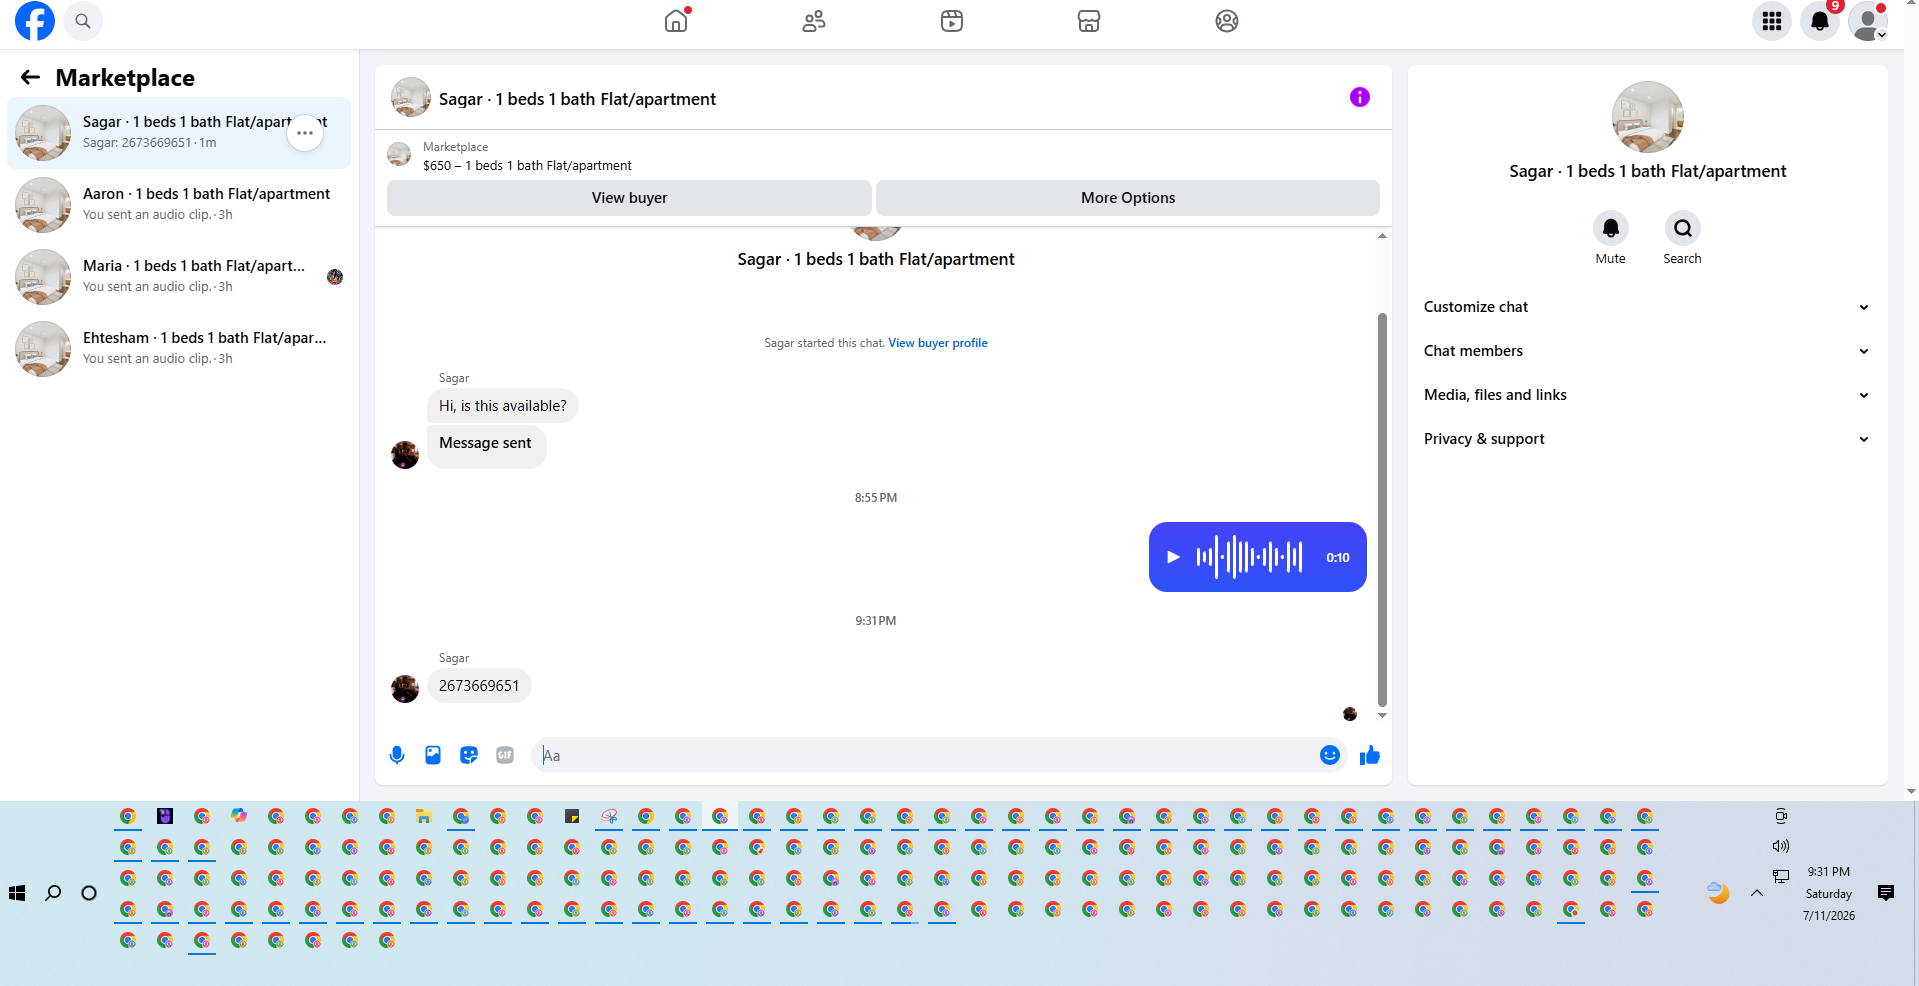Go to the Home feed tab
The height and width of the screenshot is (986, 1919).
click(x=677, y=21)
